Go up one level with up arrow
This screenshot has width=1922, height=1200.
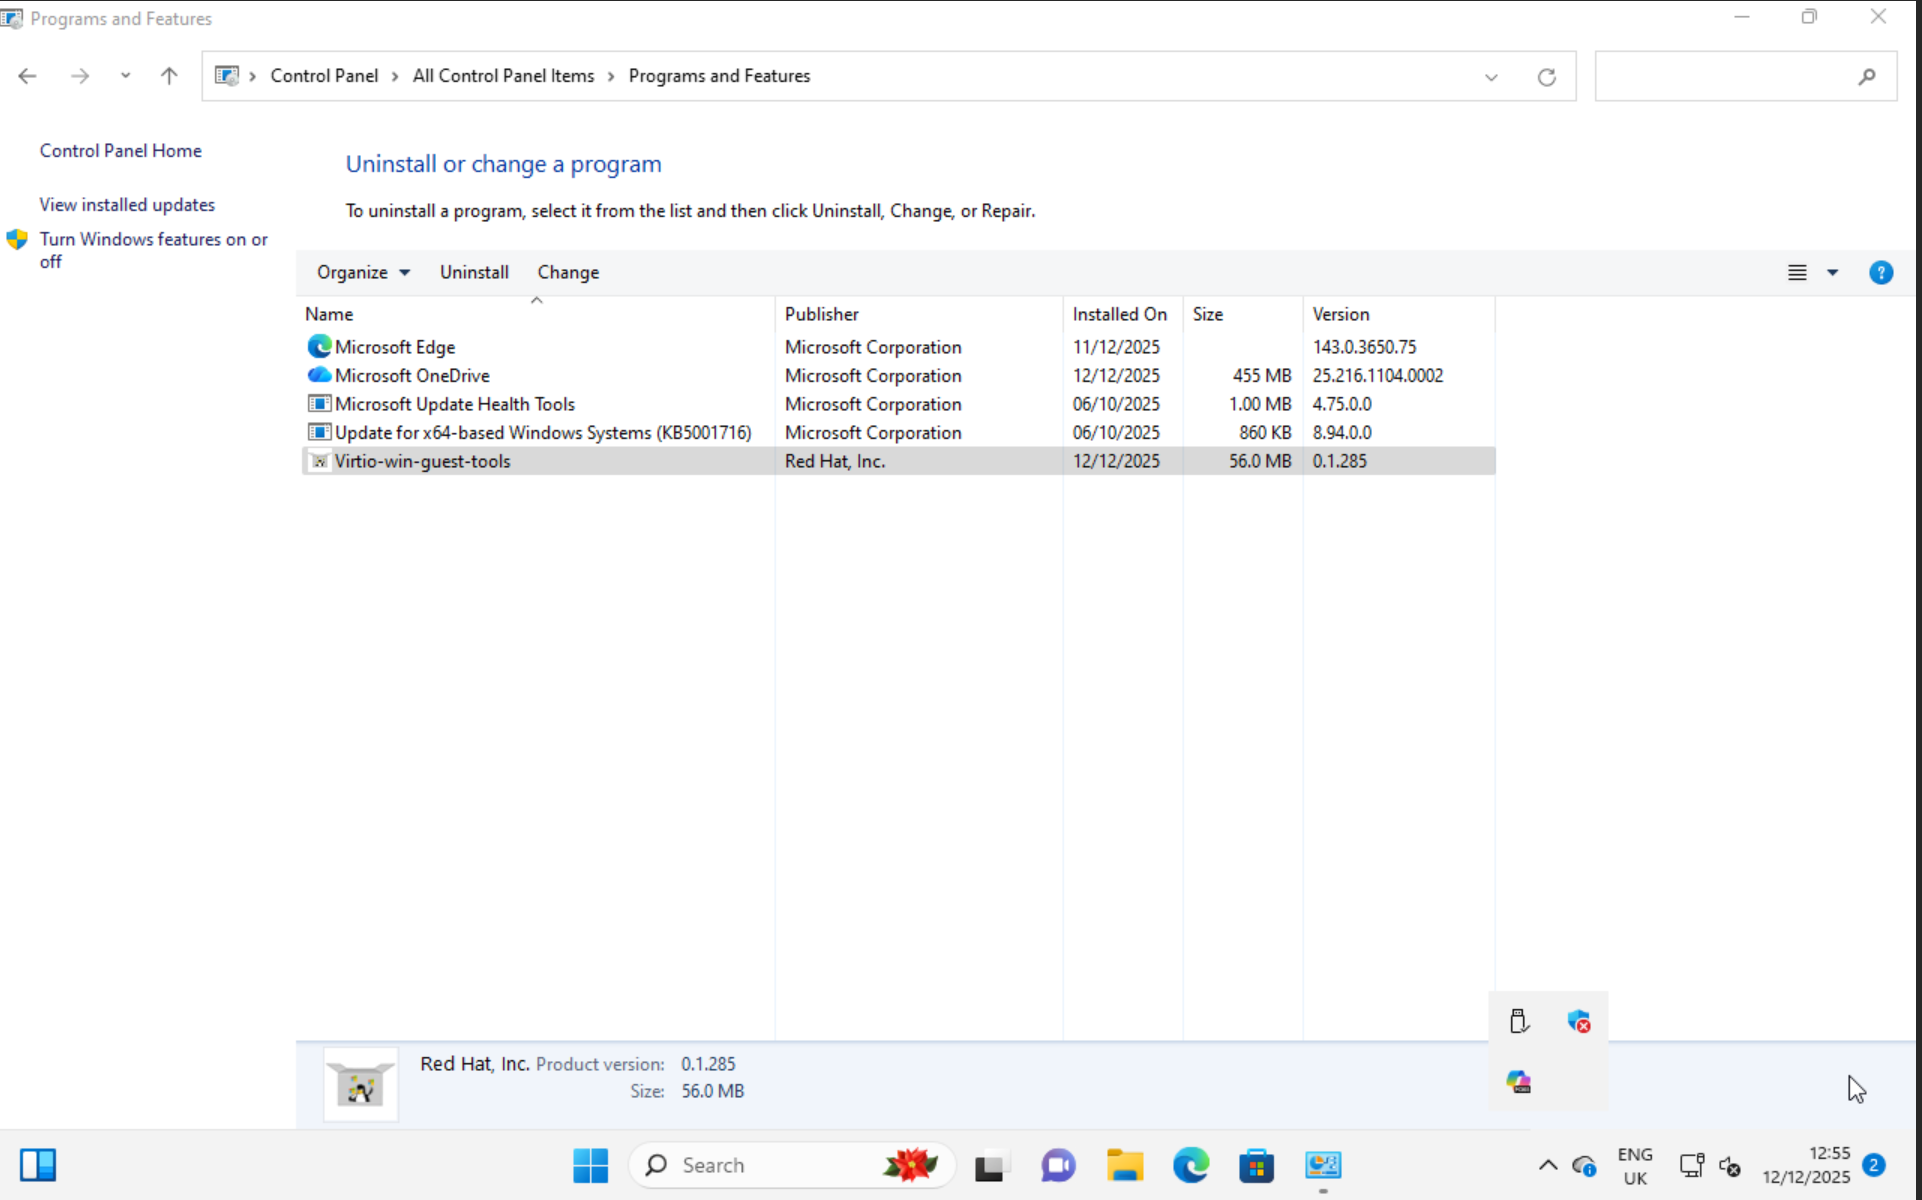[x=169, y=76]
